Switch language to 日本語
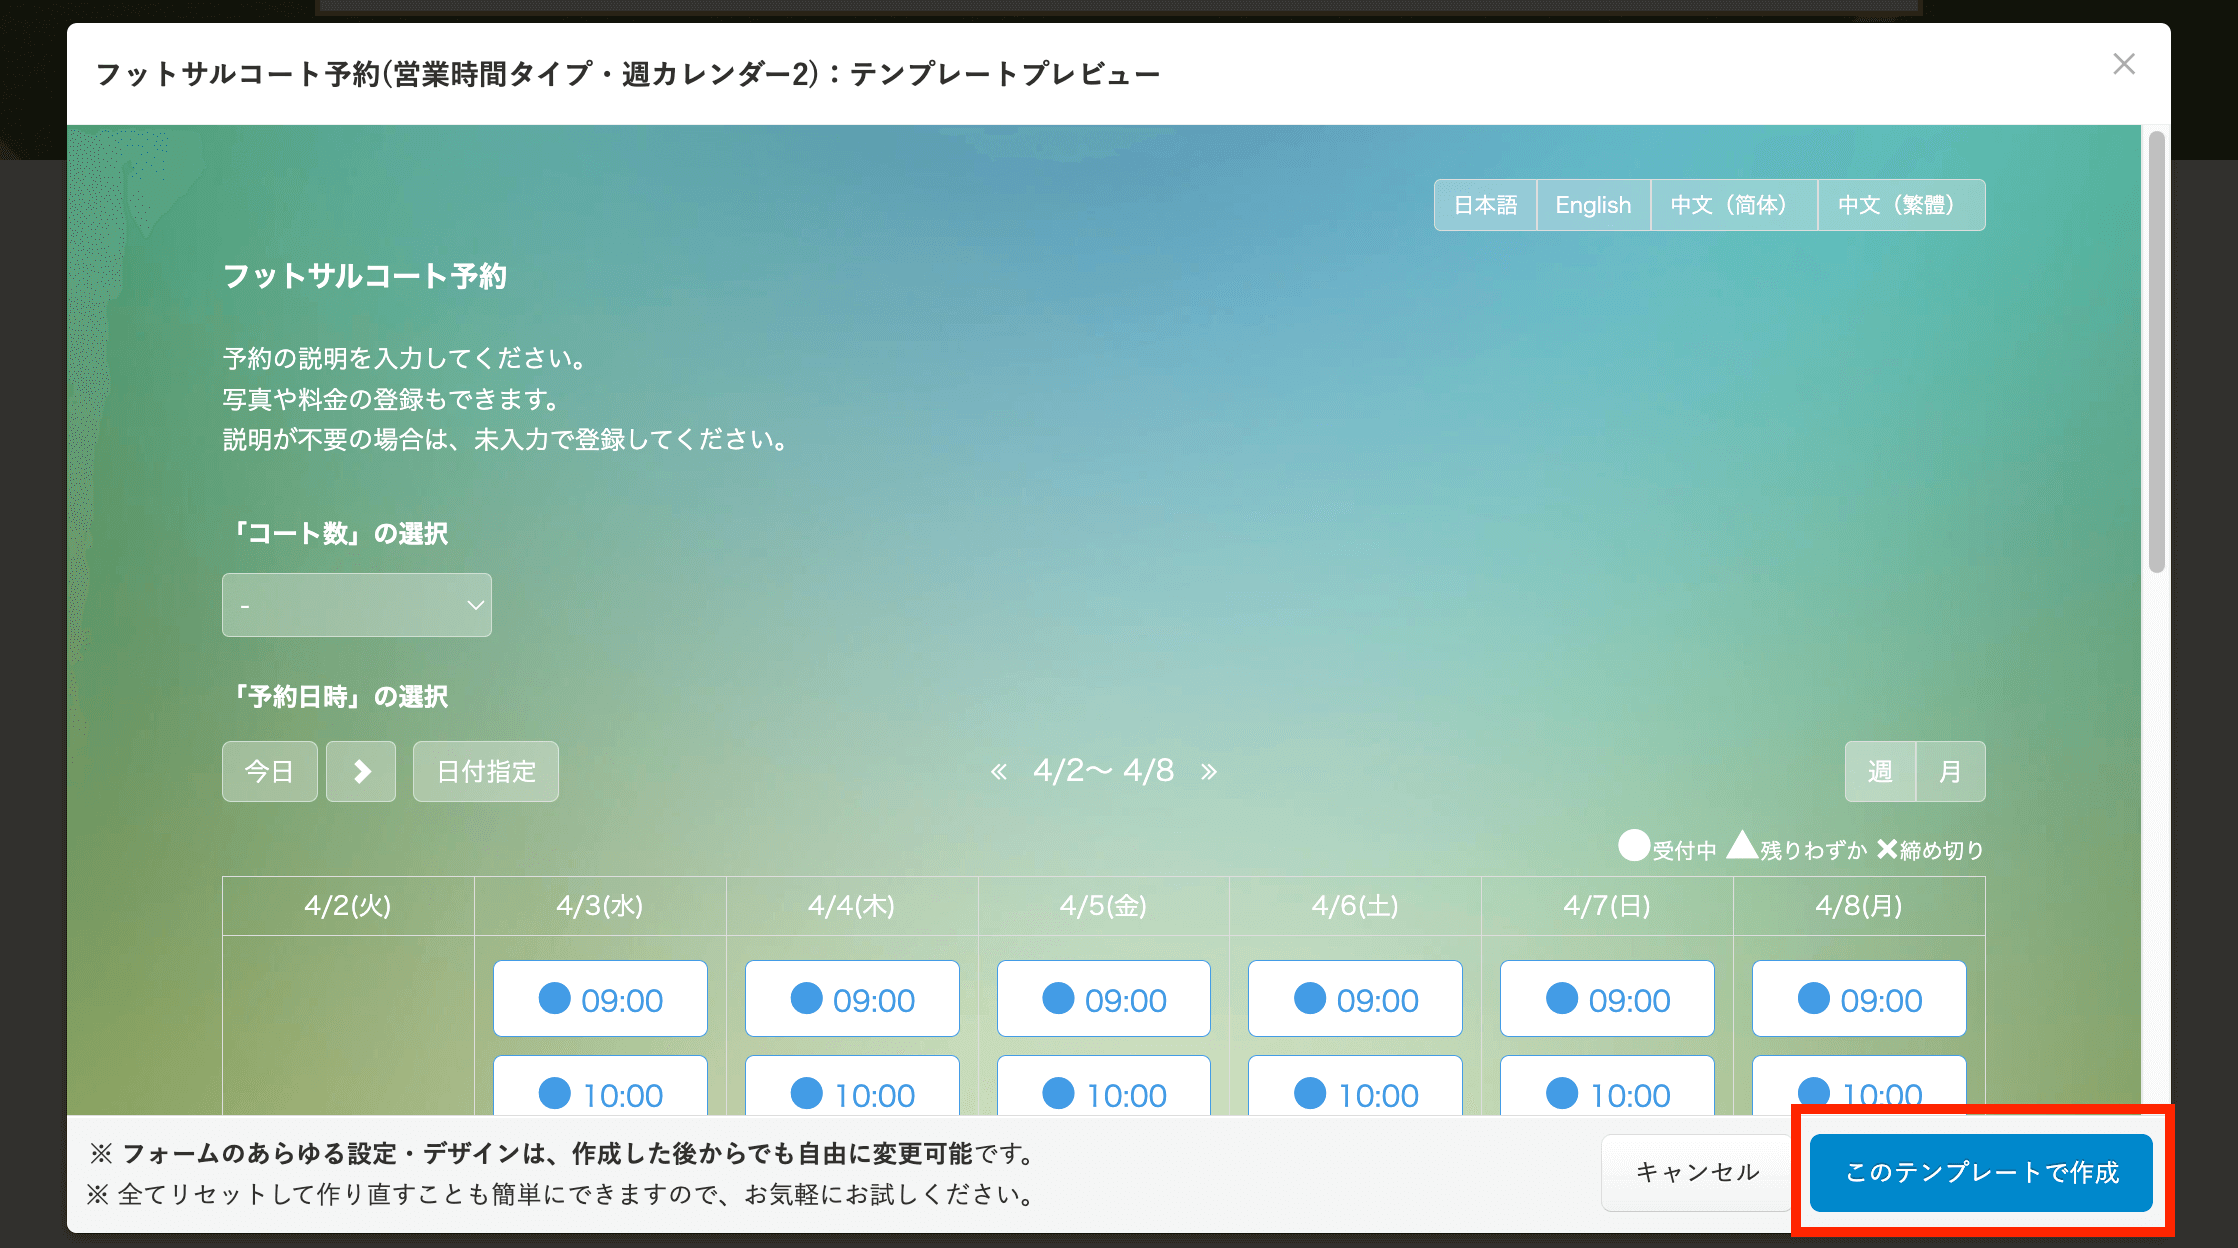 click(1485, 205)
